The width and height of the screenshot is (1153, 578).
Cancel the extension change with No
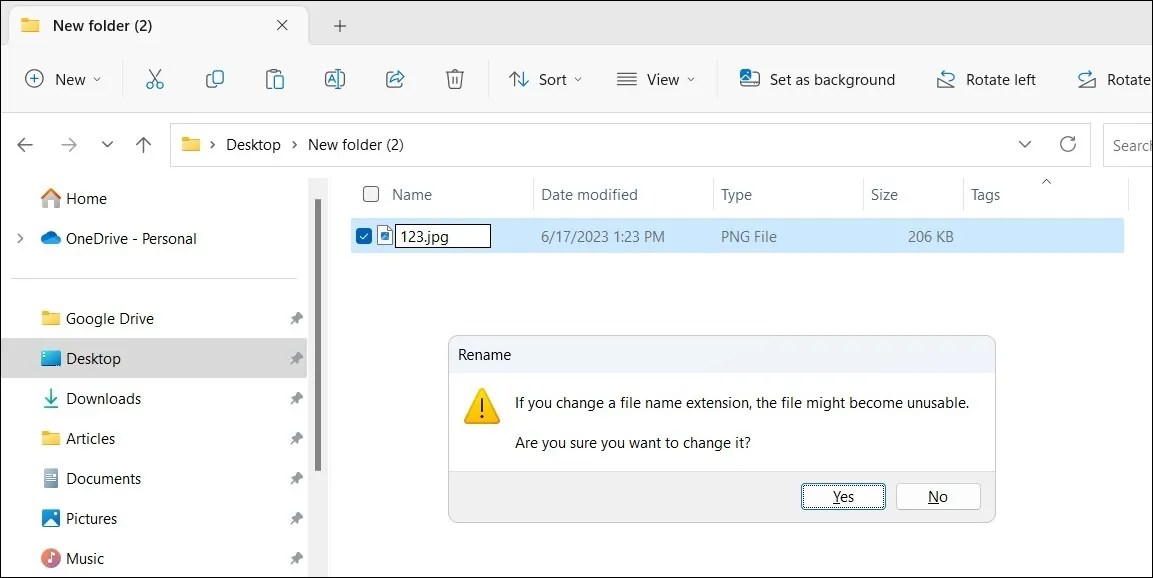tap(937, 496)
